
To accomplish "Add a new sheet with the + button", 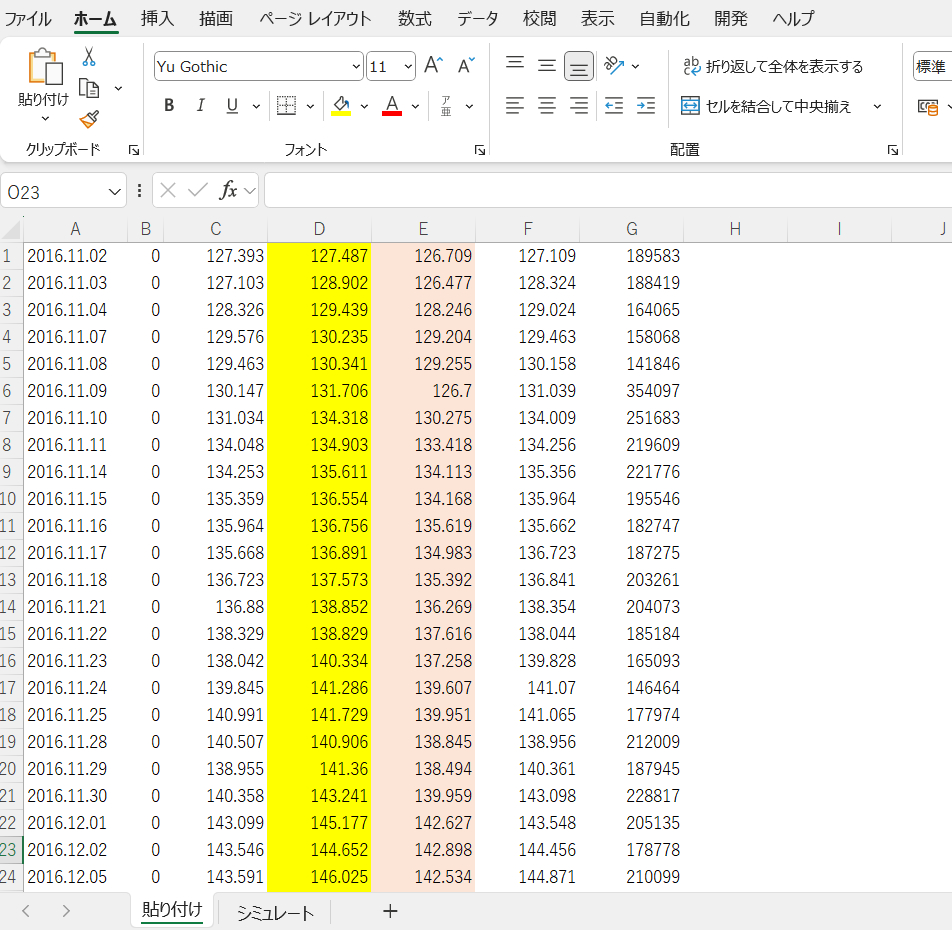I will 390,911.
